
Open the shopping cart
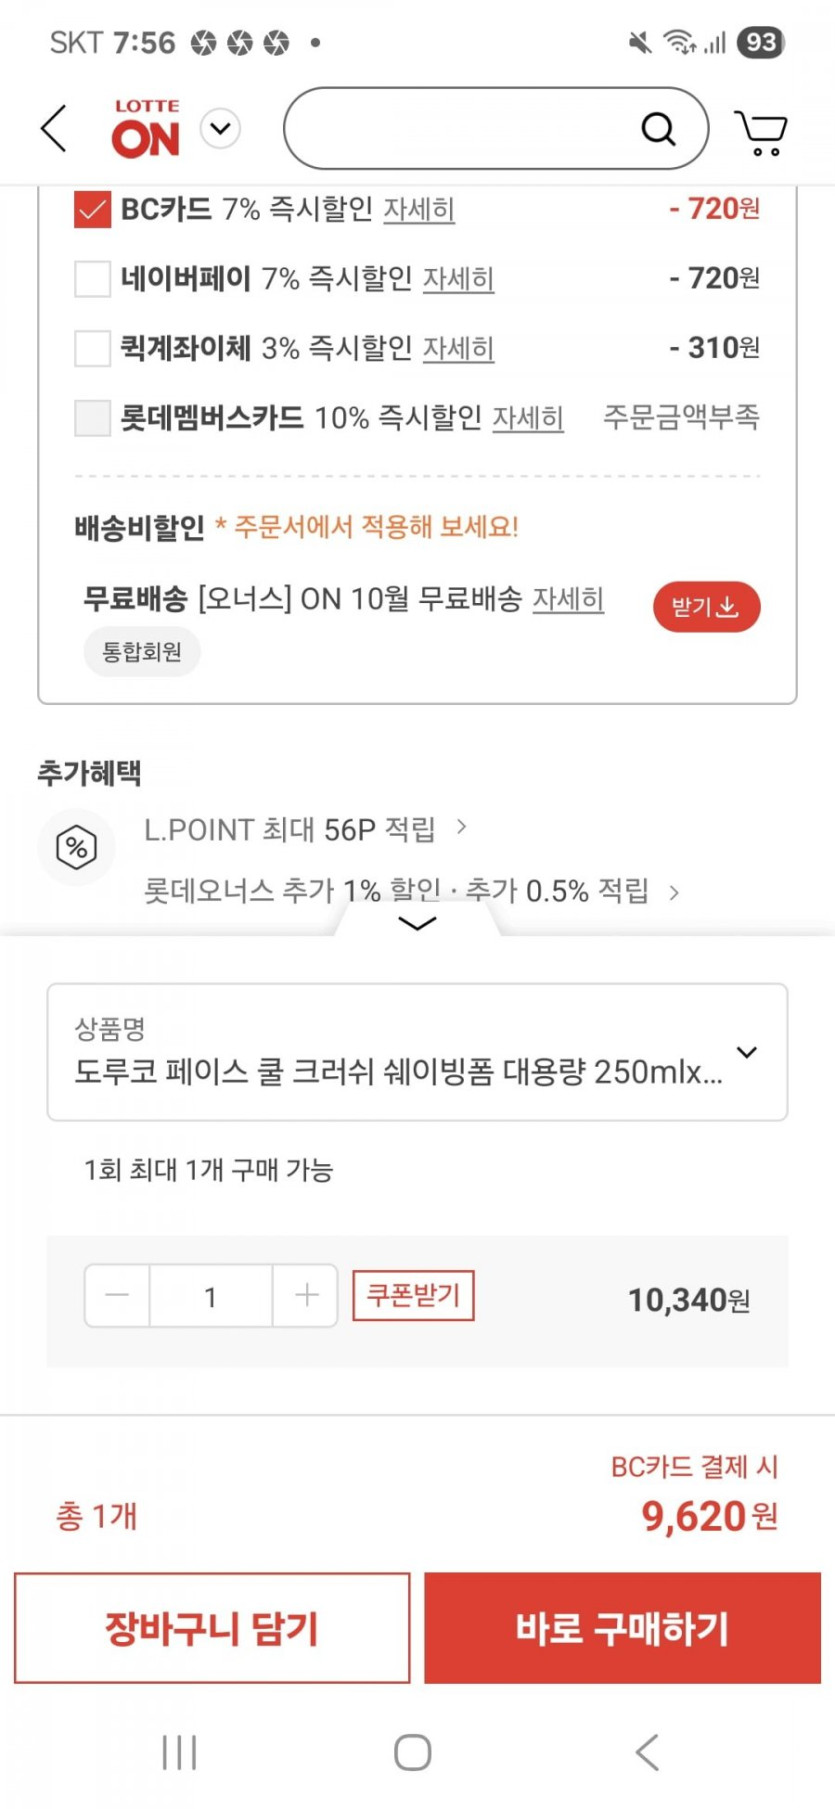[761, 132]
